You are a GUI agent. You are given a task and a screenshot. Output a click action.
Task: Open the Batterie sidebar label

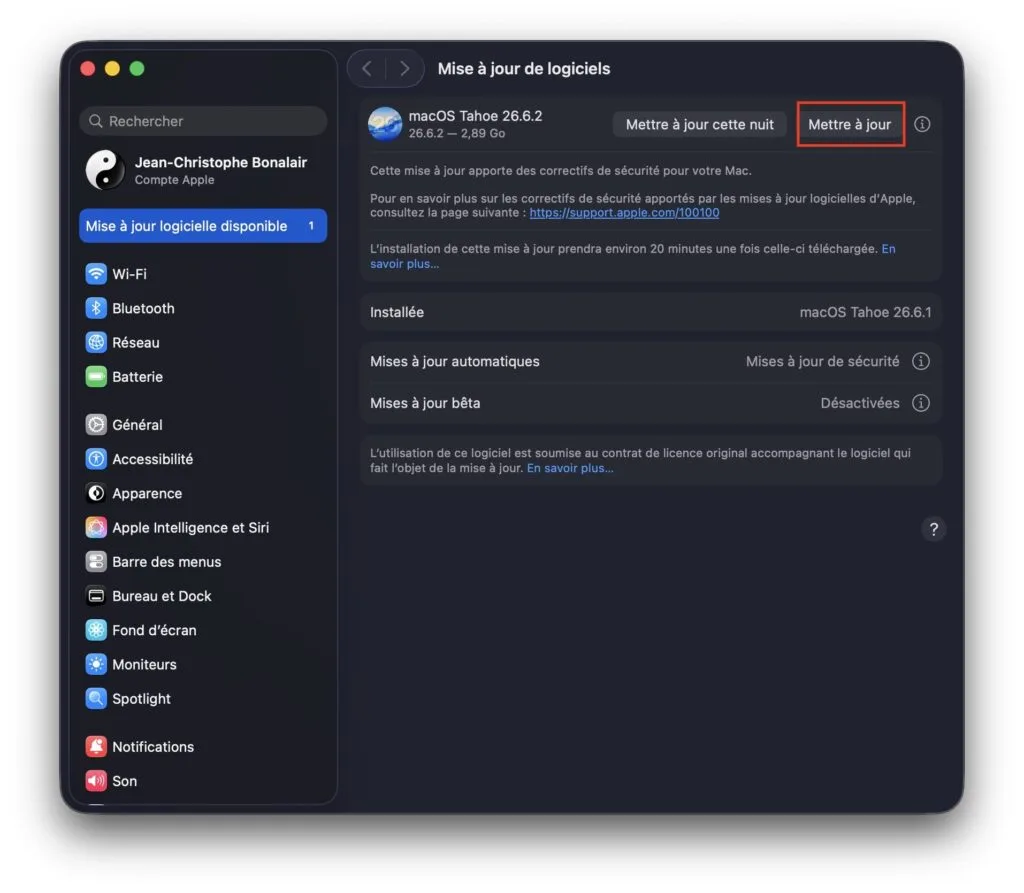point(137,377)
